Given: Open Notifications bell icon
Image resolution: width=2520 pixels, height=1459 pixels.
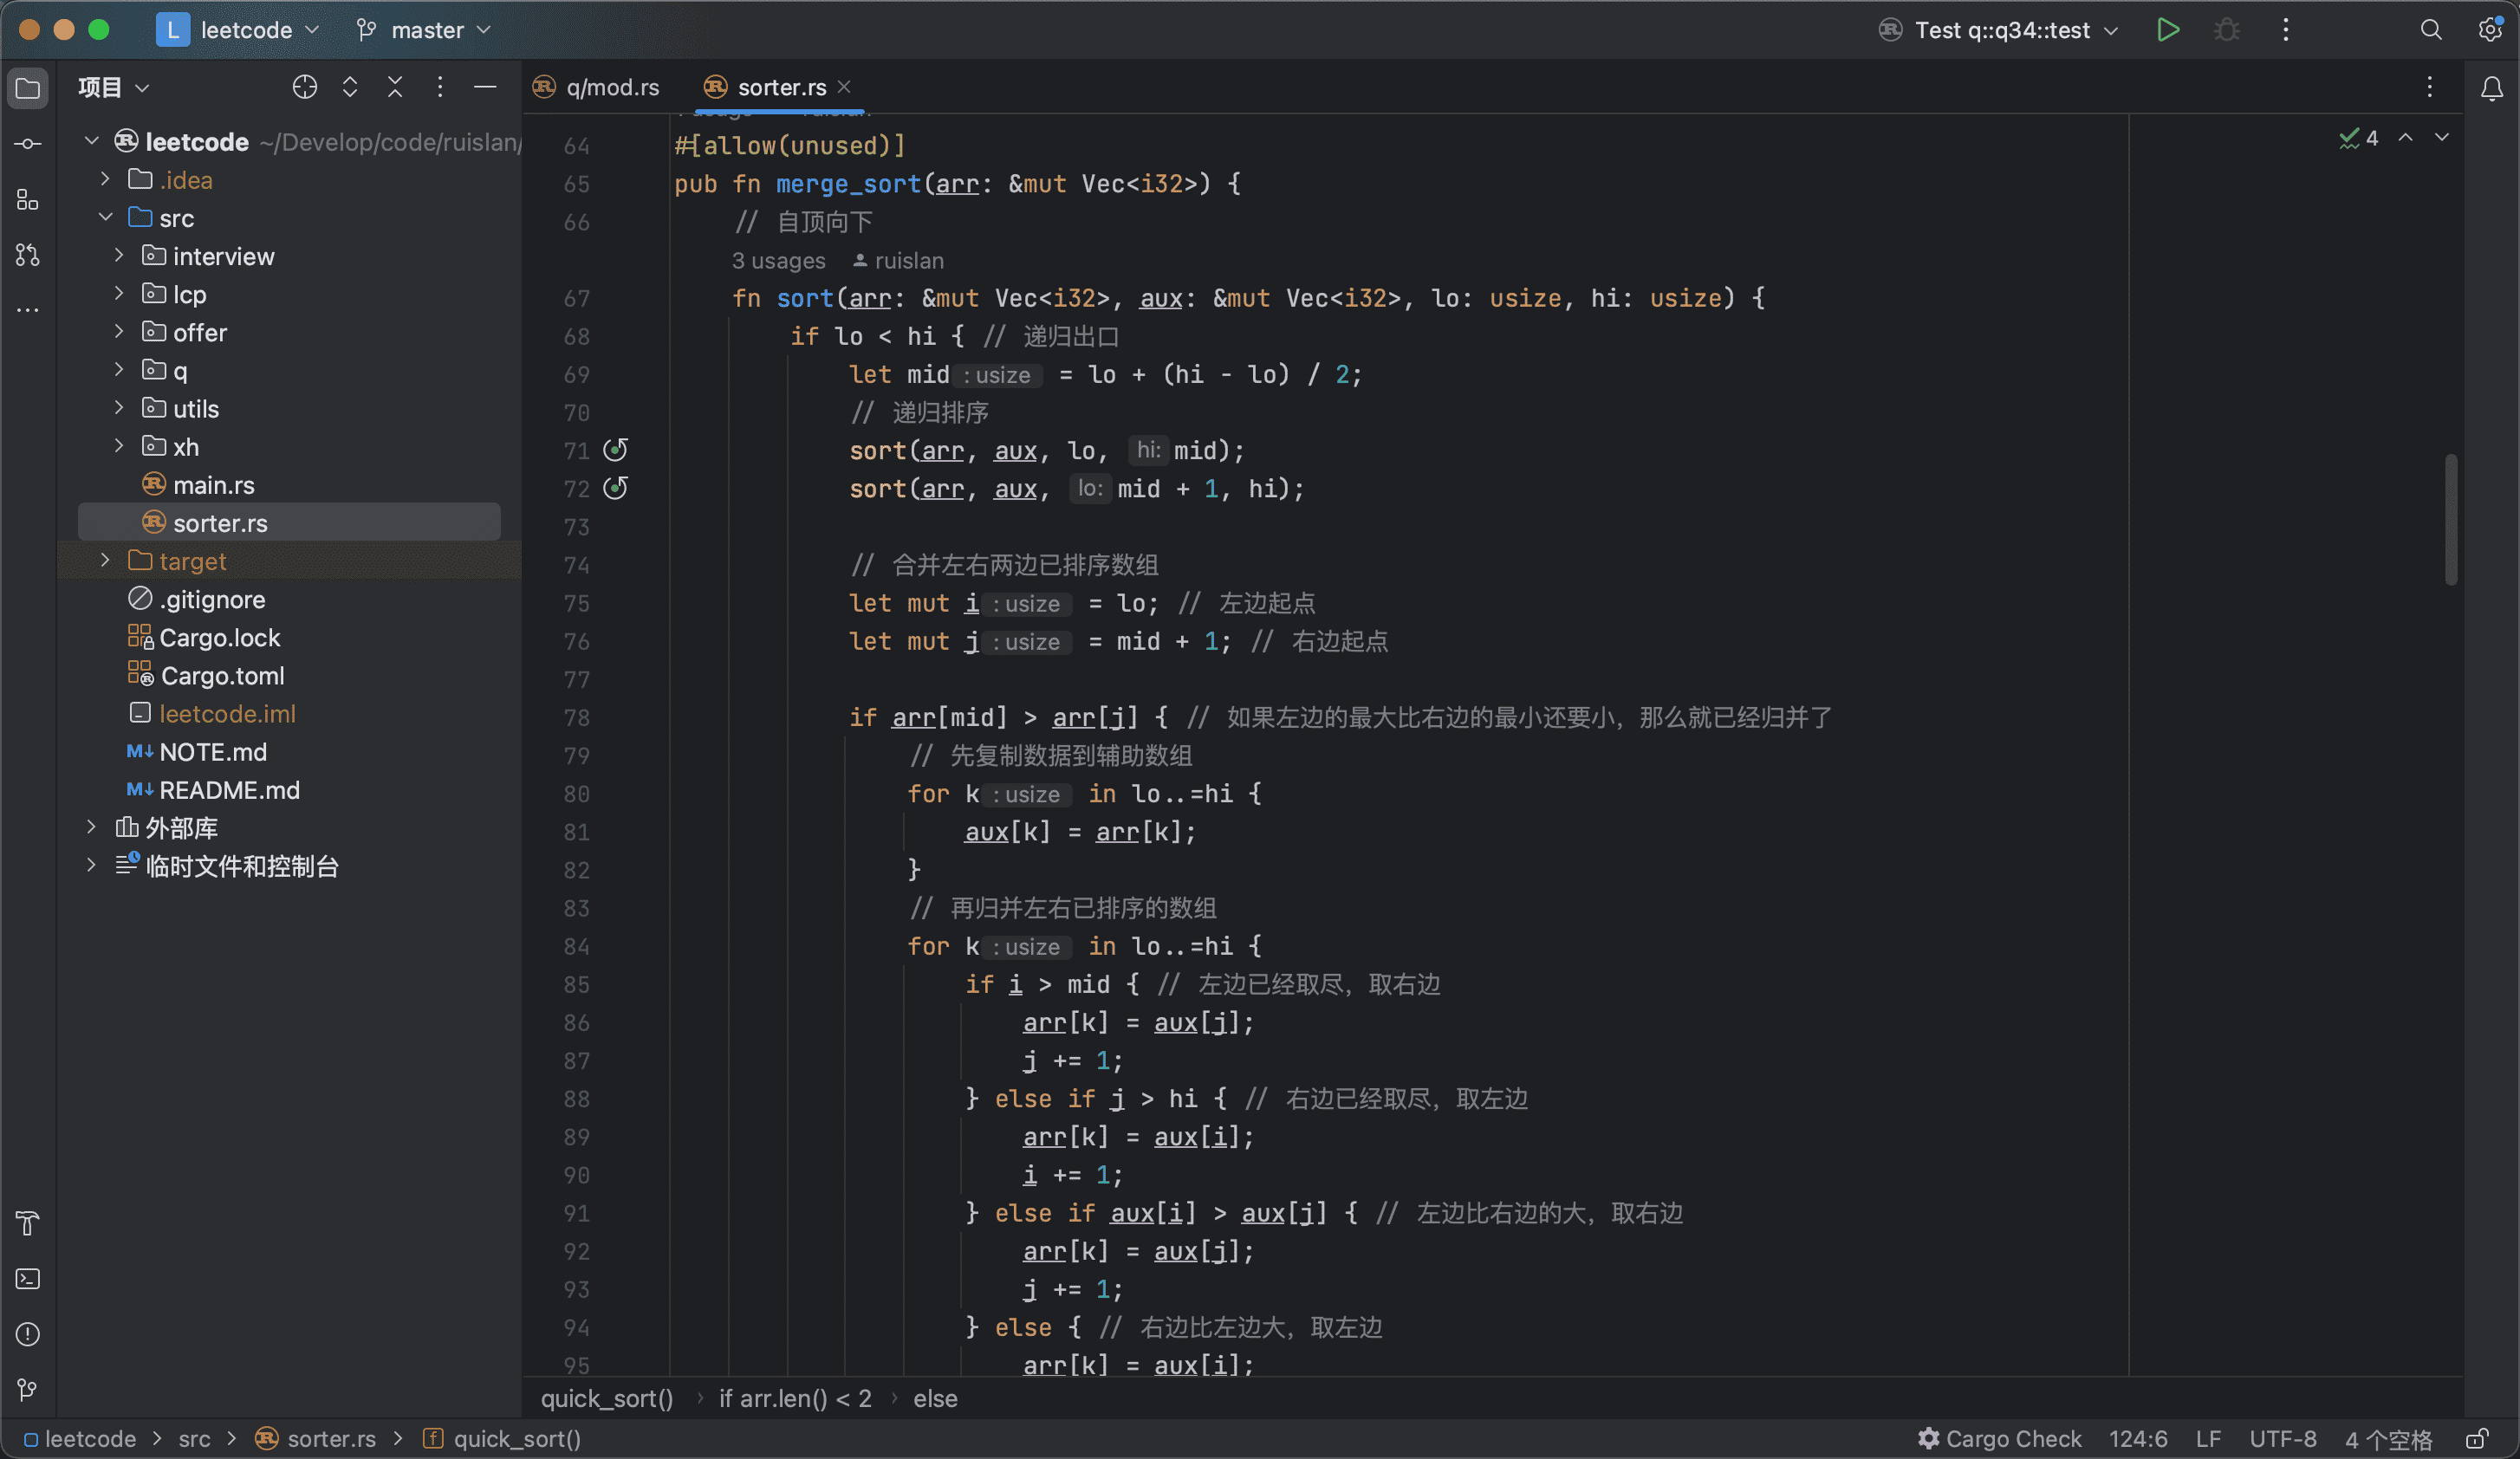Looking at the screenshot, I should pyautogui.click(x=2491, y=88).
